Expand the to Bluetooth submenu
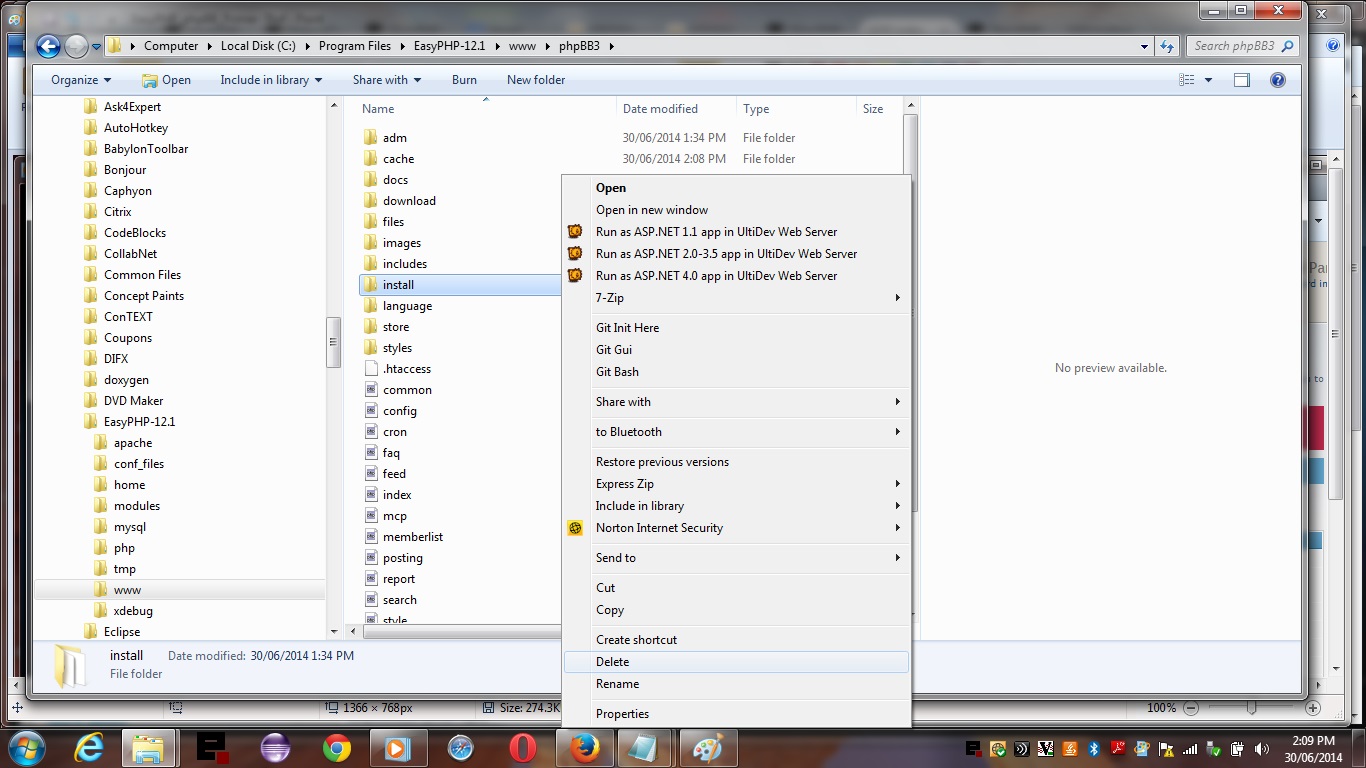Screen dimensions: 1366x768 736,432
